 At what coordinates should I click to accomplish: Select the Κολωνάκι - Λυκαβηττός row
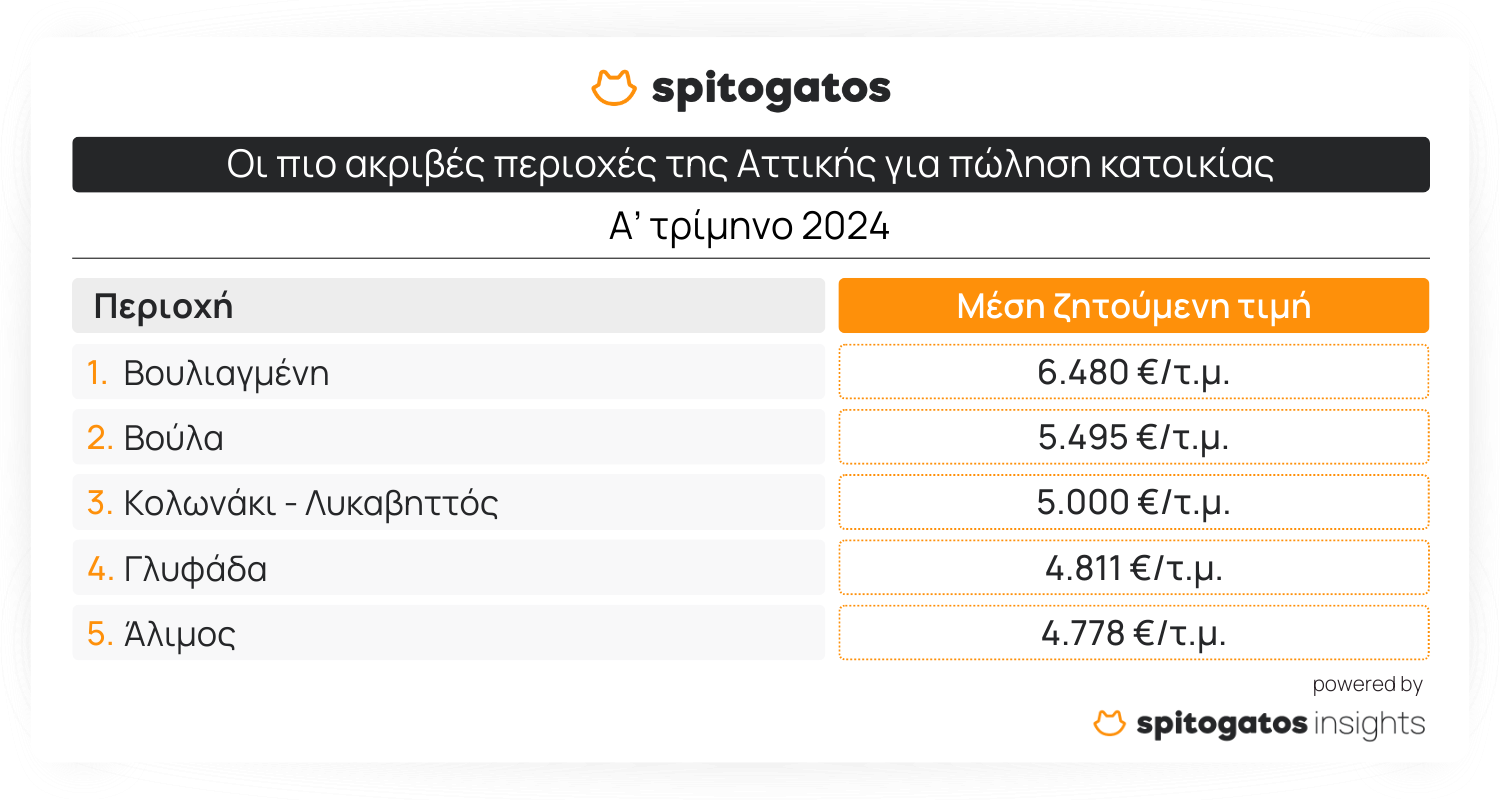point(448,503)
